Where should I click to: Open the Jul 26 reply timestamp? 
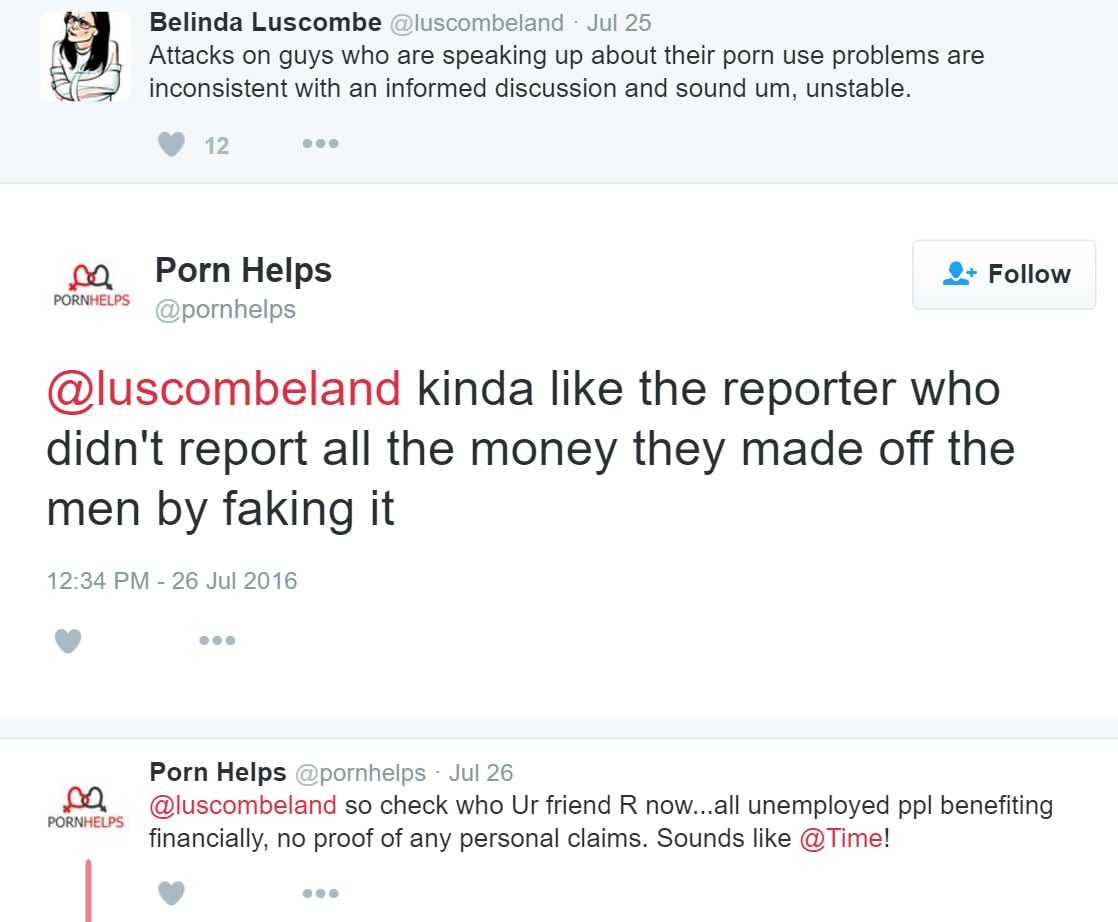[481, 773]
